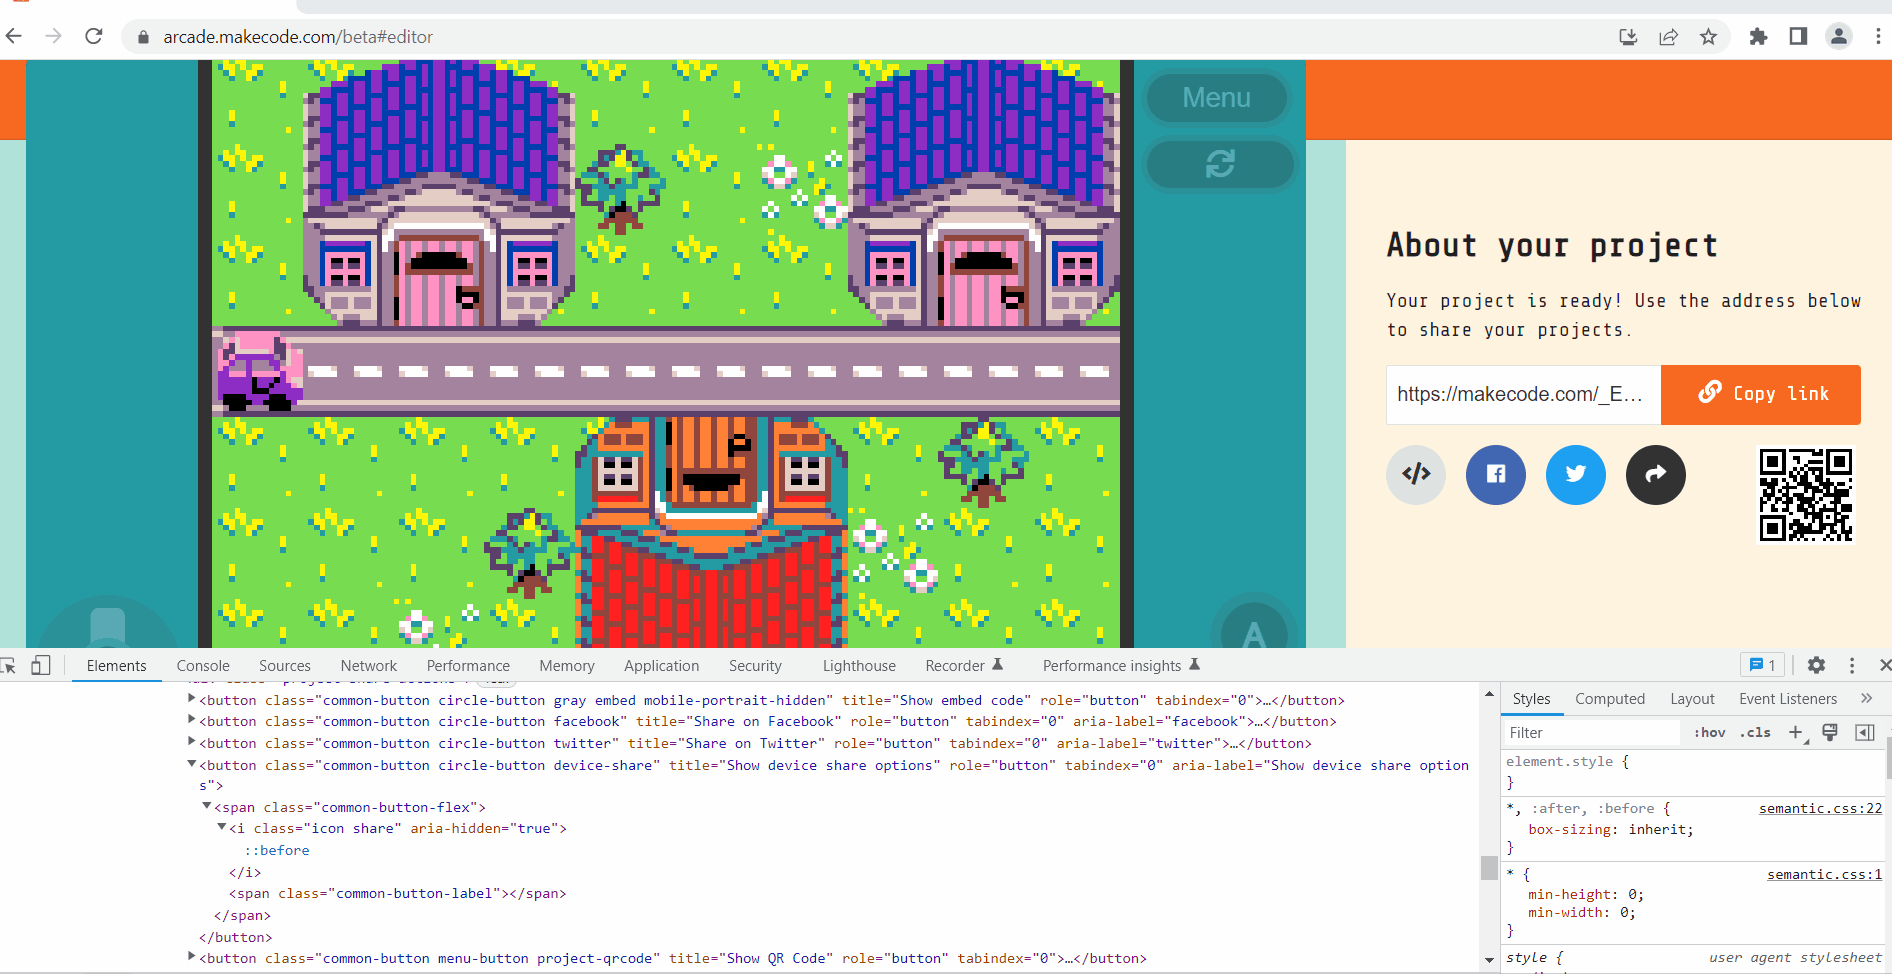
Task: Open DevTools settings gear
Action: point(1817,666)
